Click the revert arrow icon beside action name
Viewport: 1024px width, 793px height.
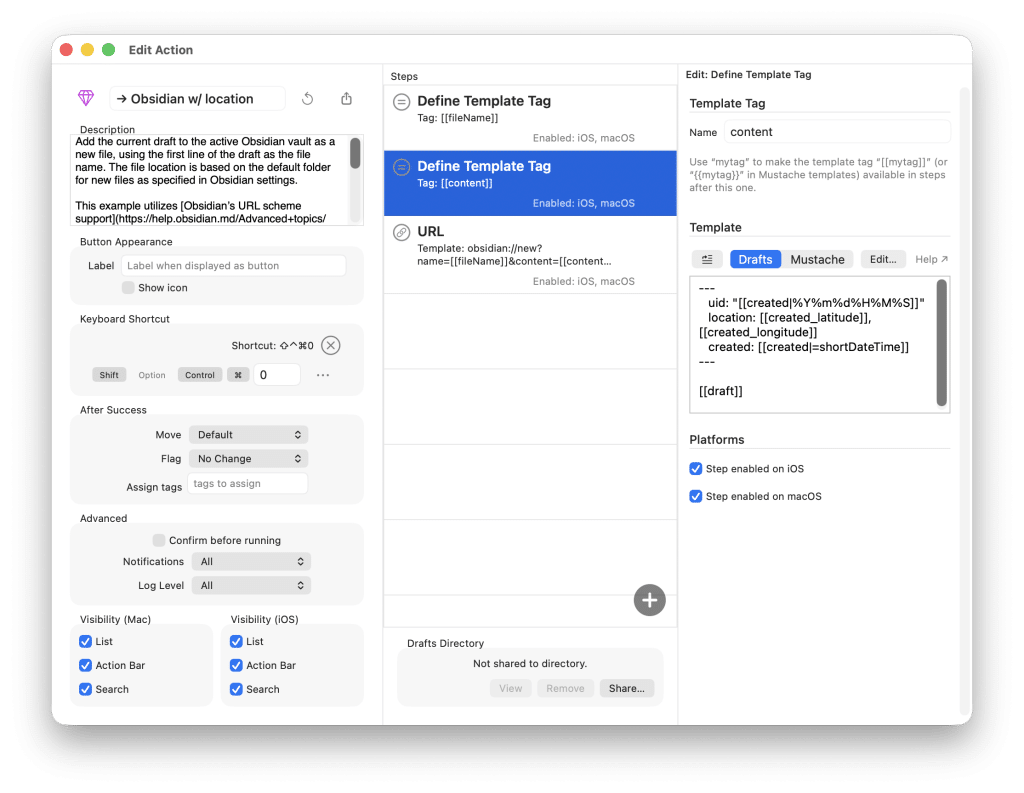pyautogui.click(x=308, y=99)
